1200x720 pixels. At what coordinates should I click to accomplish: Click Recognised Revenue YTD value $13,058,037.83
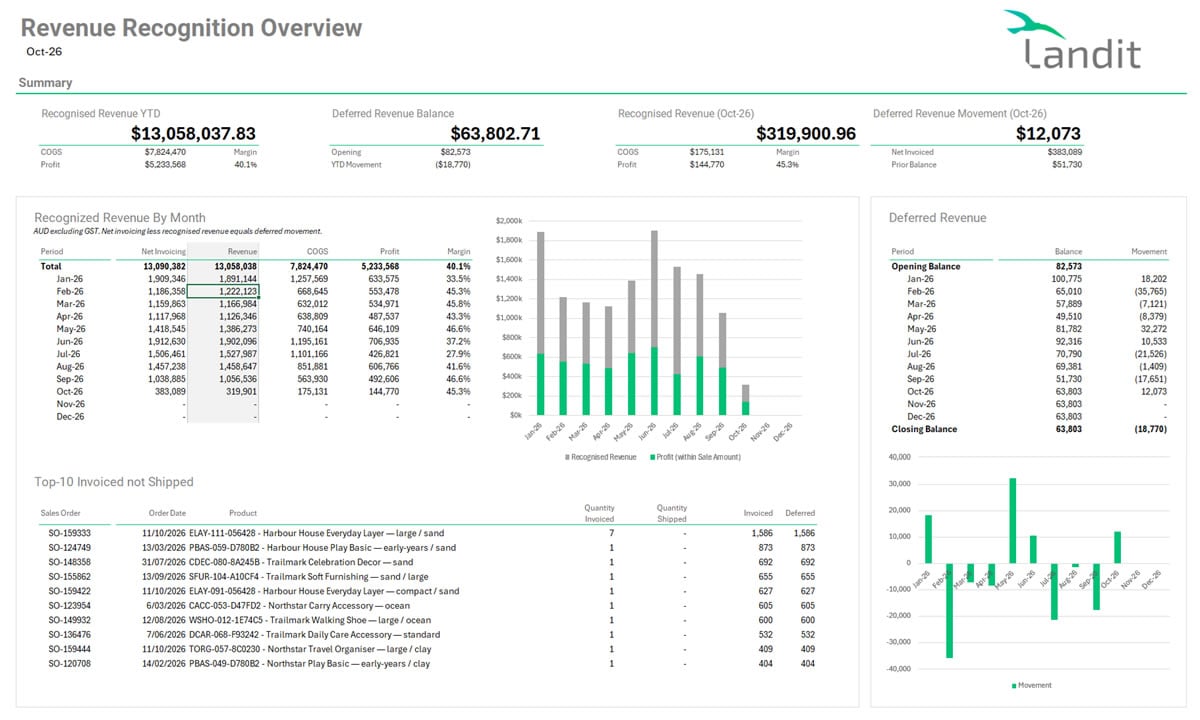pos(193,133)
